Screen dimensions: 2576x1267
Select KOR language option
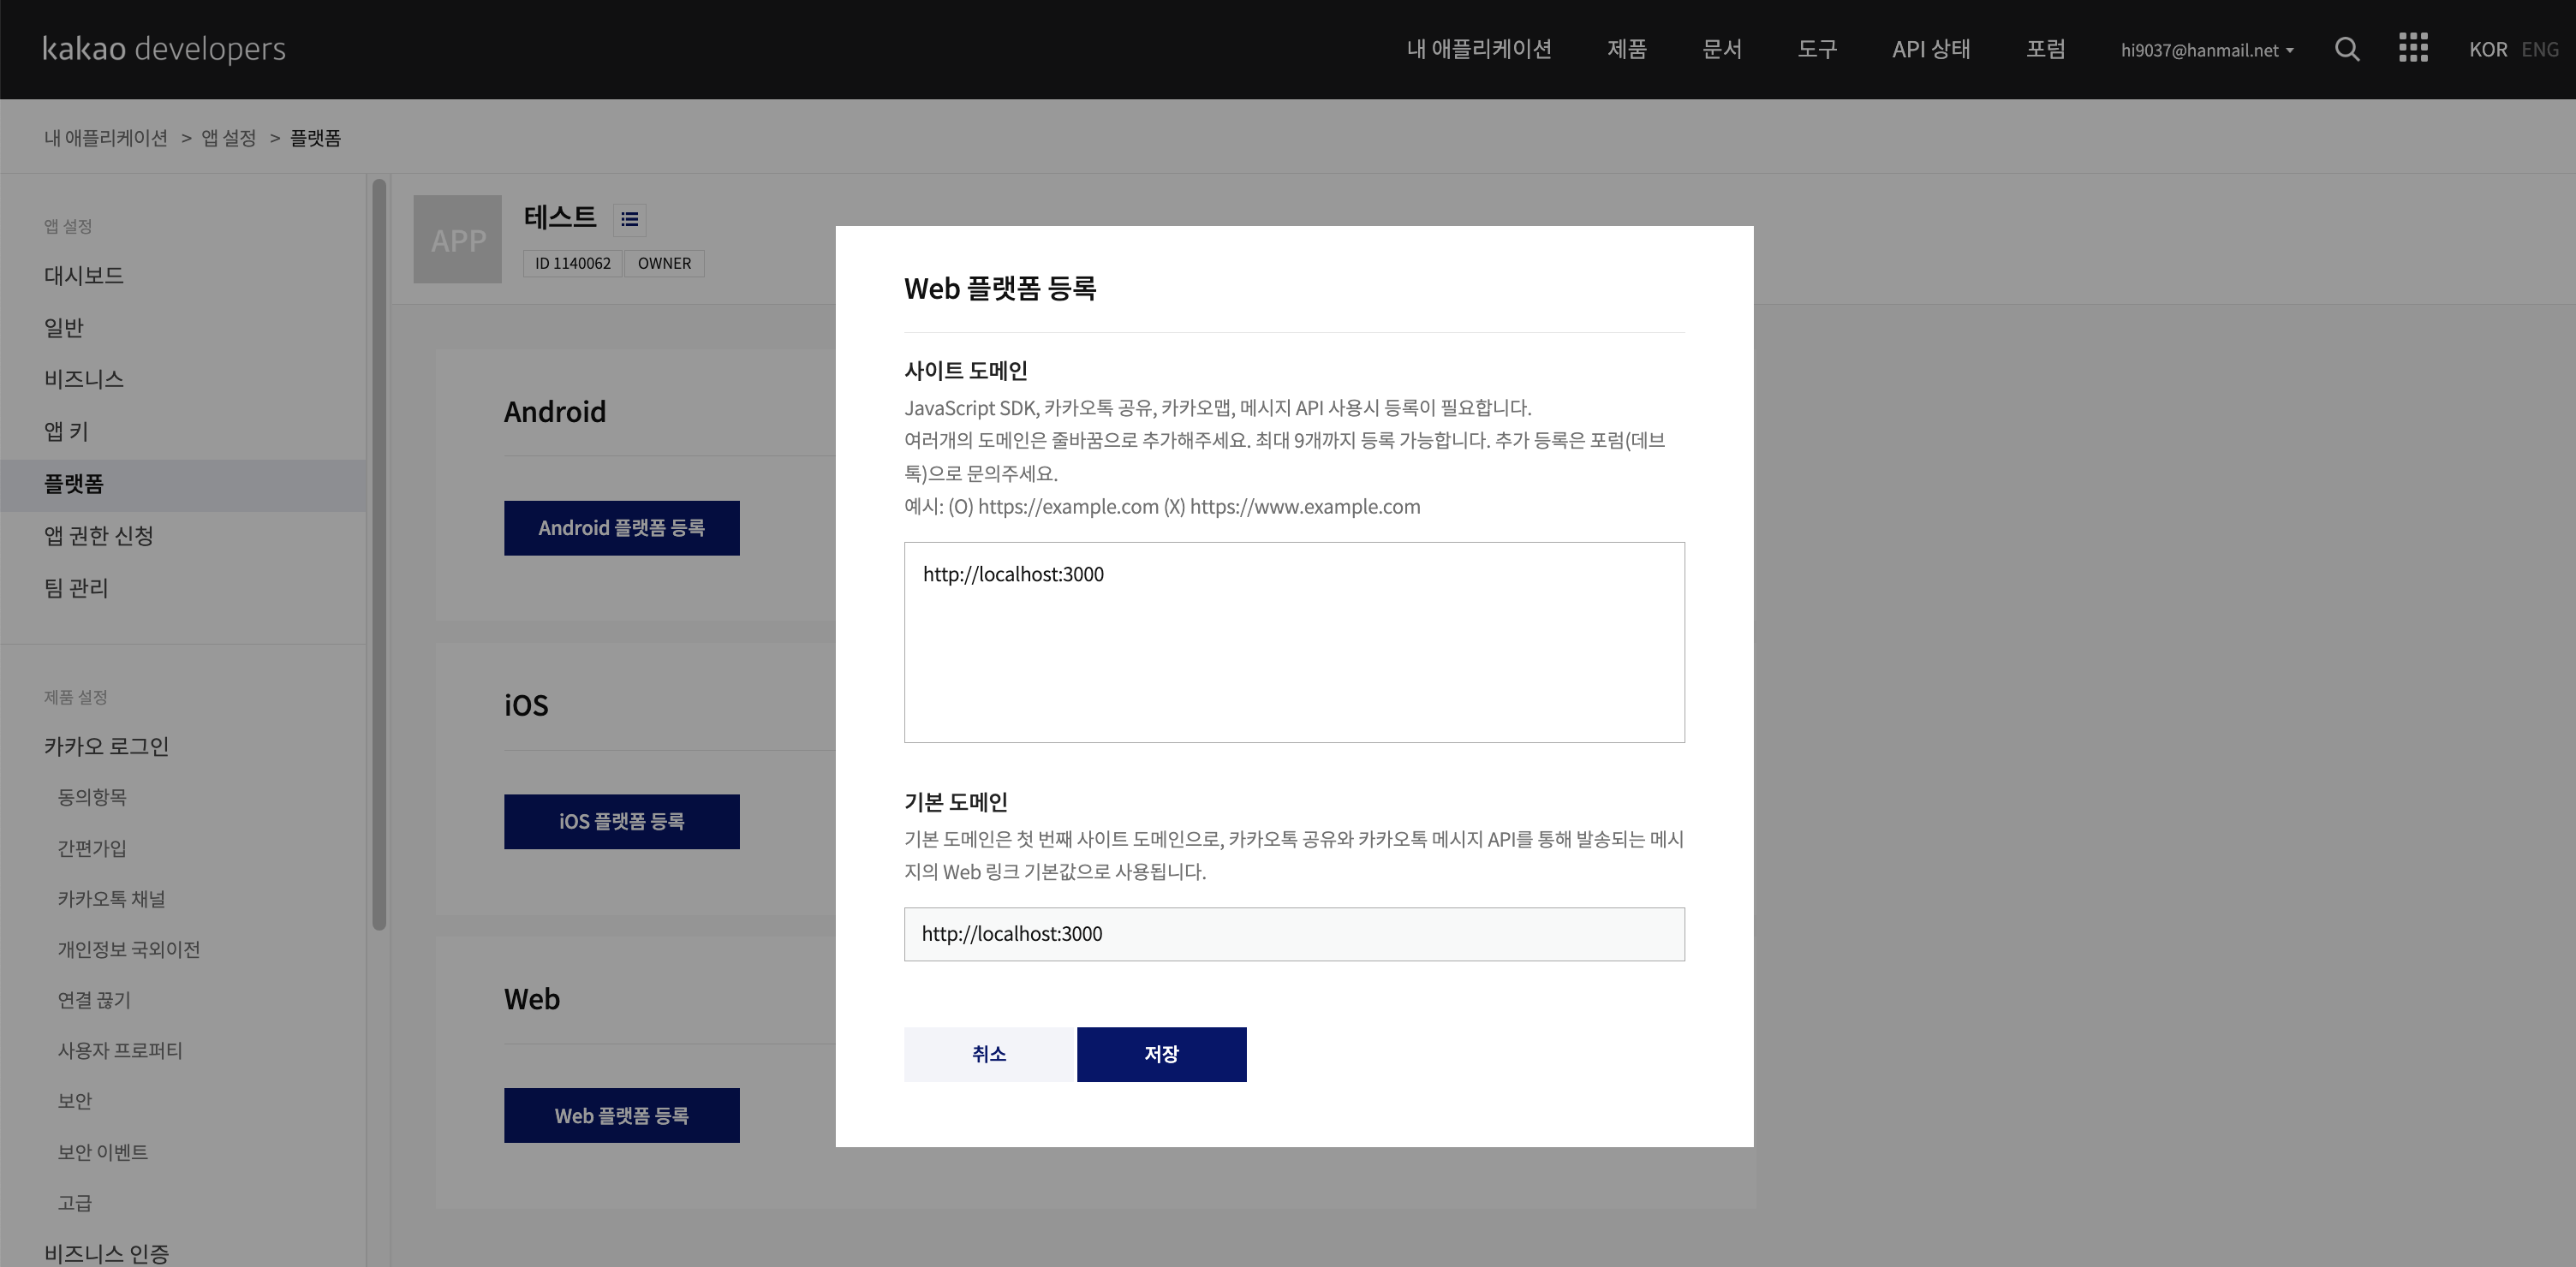coord(2487,49)
